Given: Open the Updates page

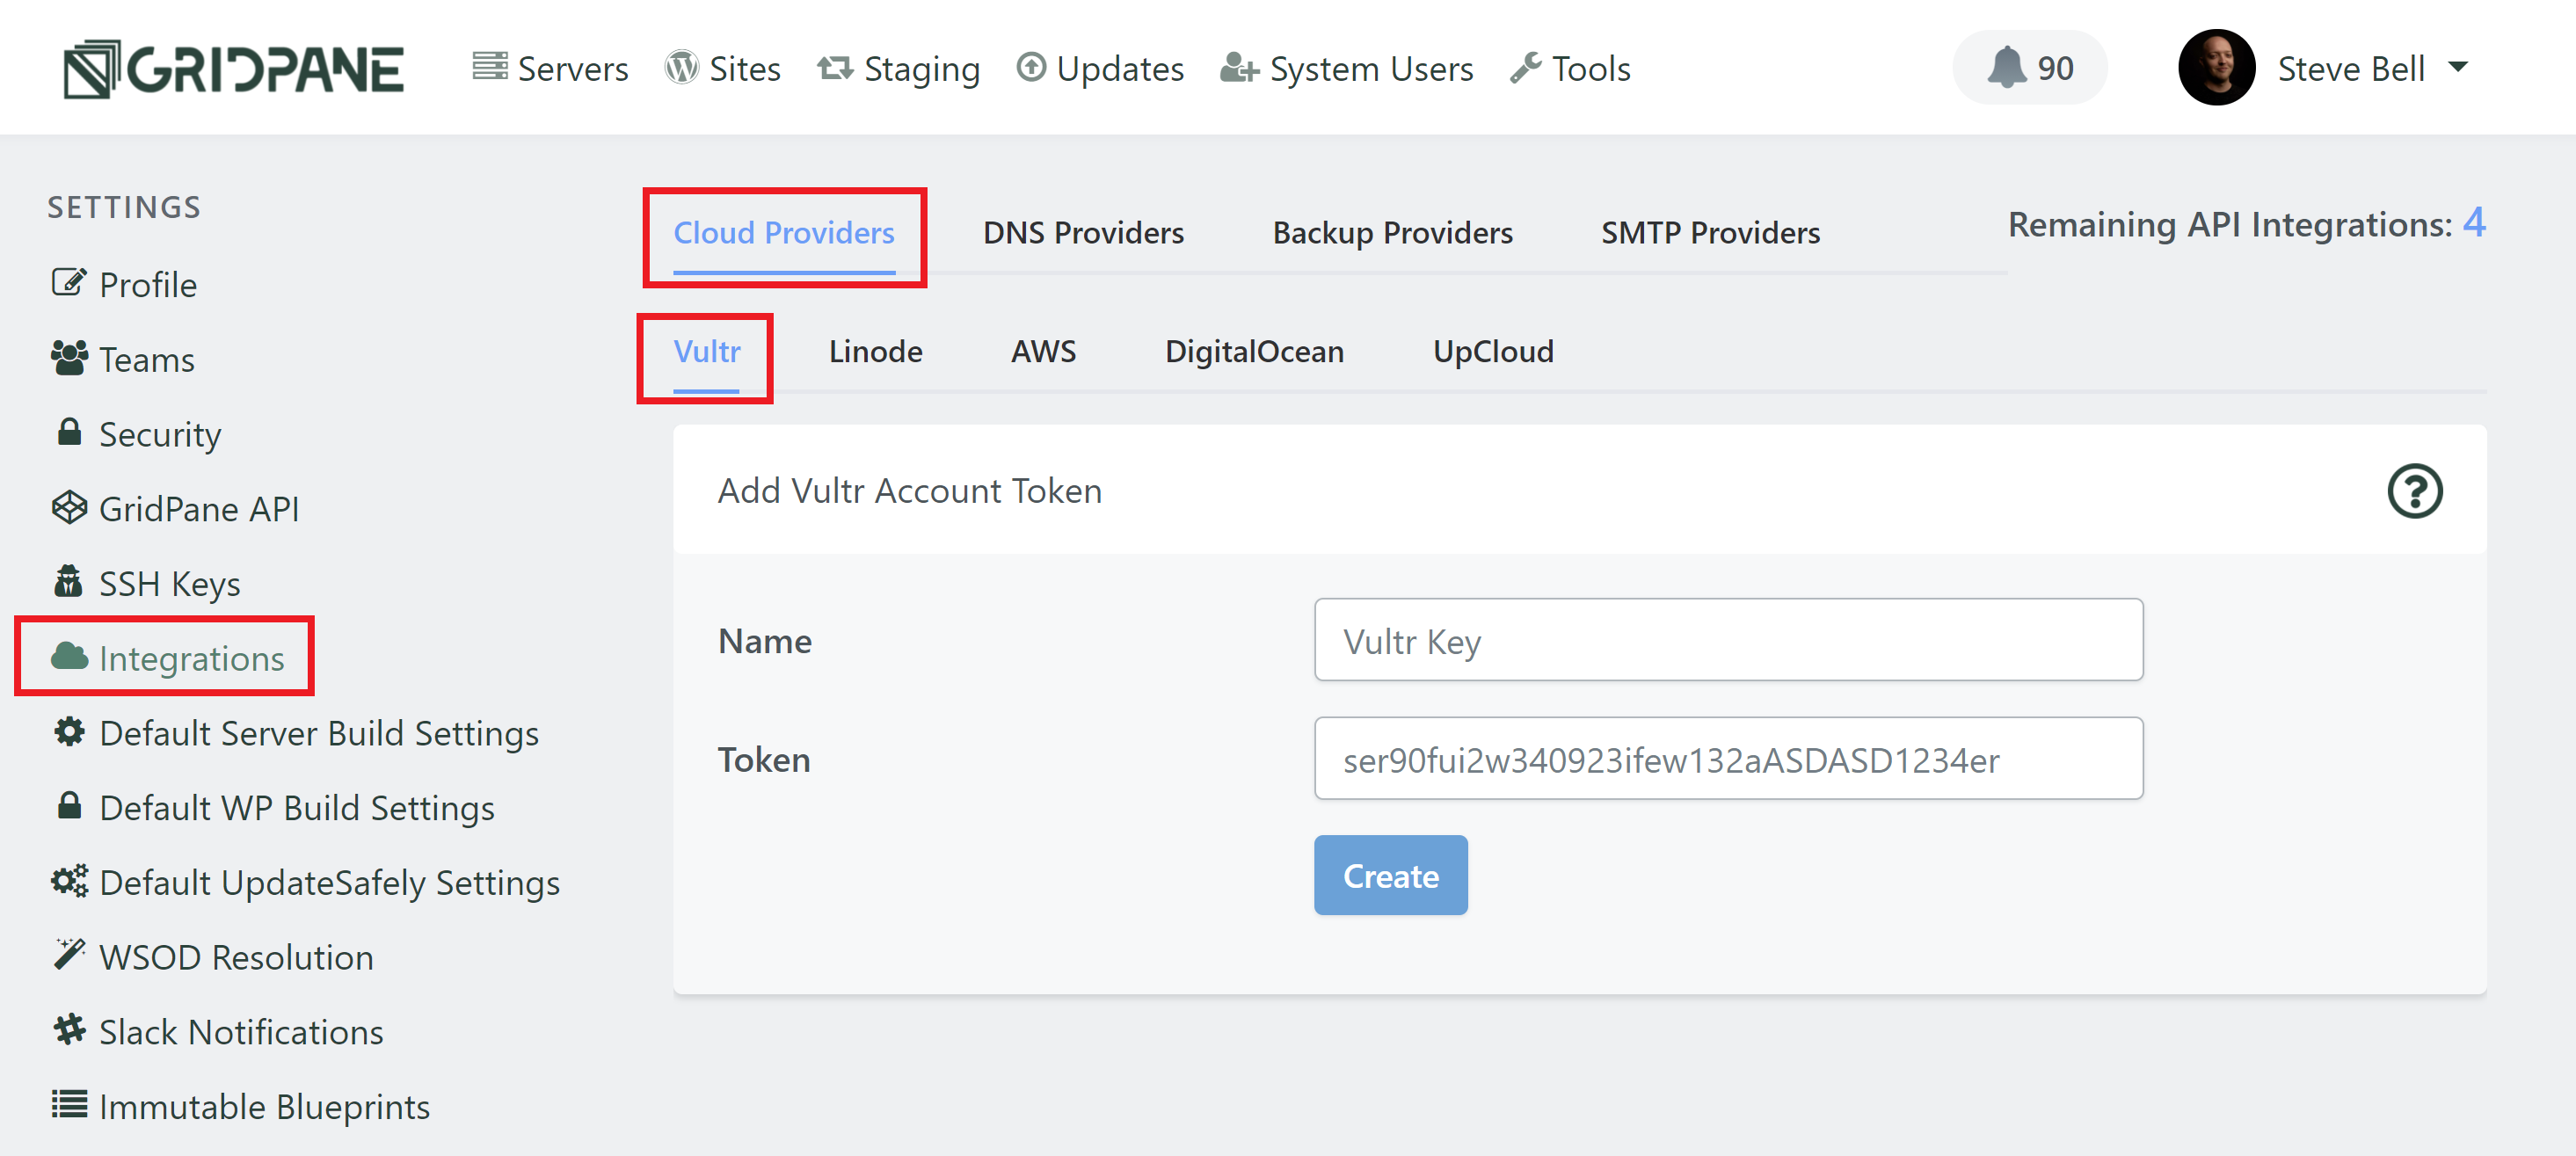Looking at the screenshot, I should click(1100, 68).
